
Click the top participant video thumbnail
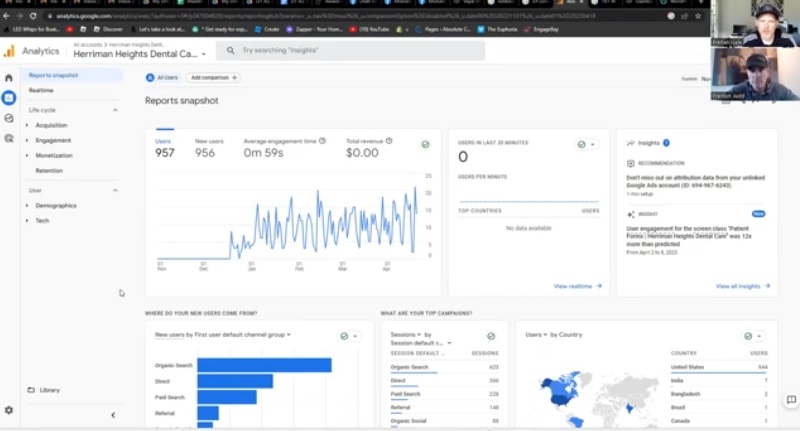(754, 23)
